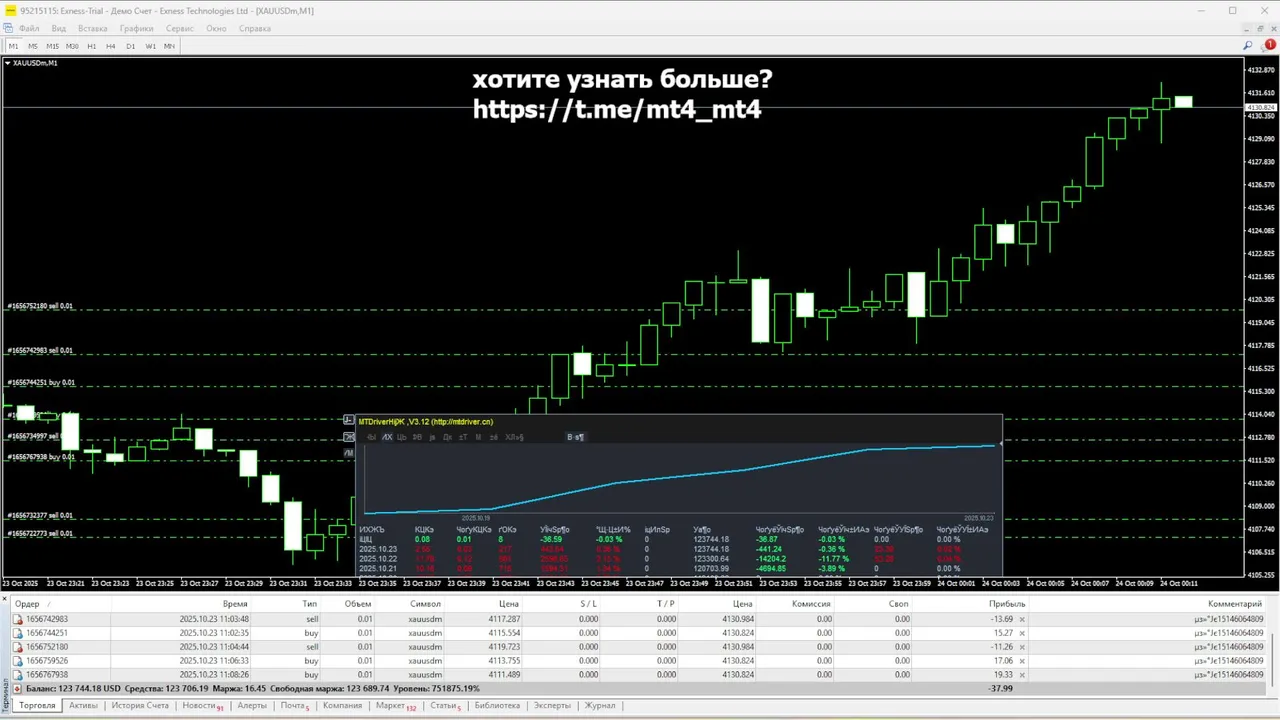The width and height of the screenshot is (1280, 720).
Task: Open the Маркет tab
Action: pyautogui.click(x=395, y=706)
